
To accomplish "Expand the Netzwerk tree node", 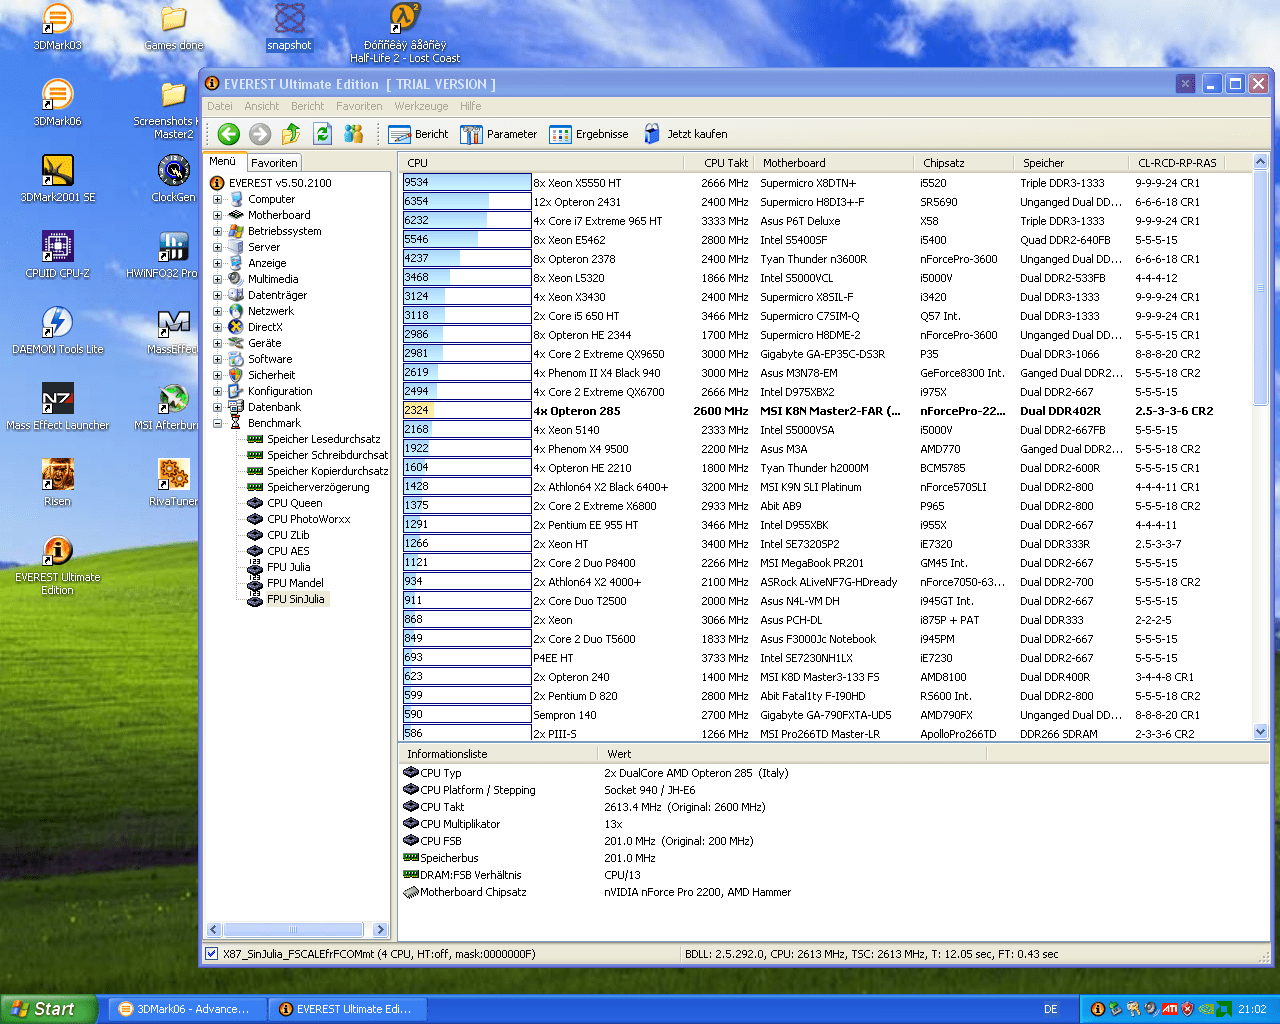I will [217, 311].
